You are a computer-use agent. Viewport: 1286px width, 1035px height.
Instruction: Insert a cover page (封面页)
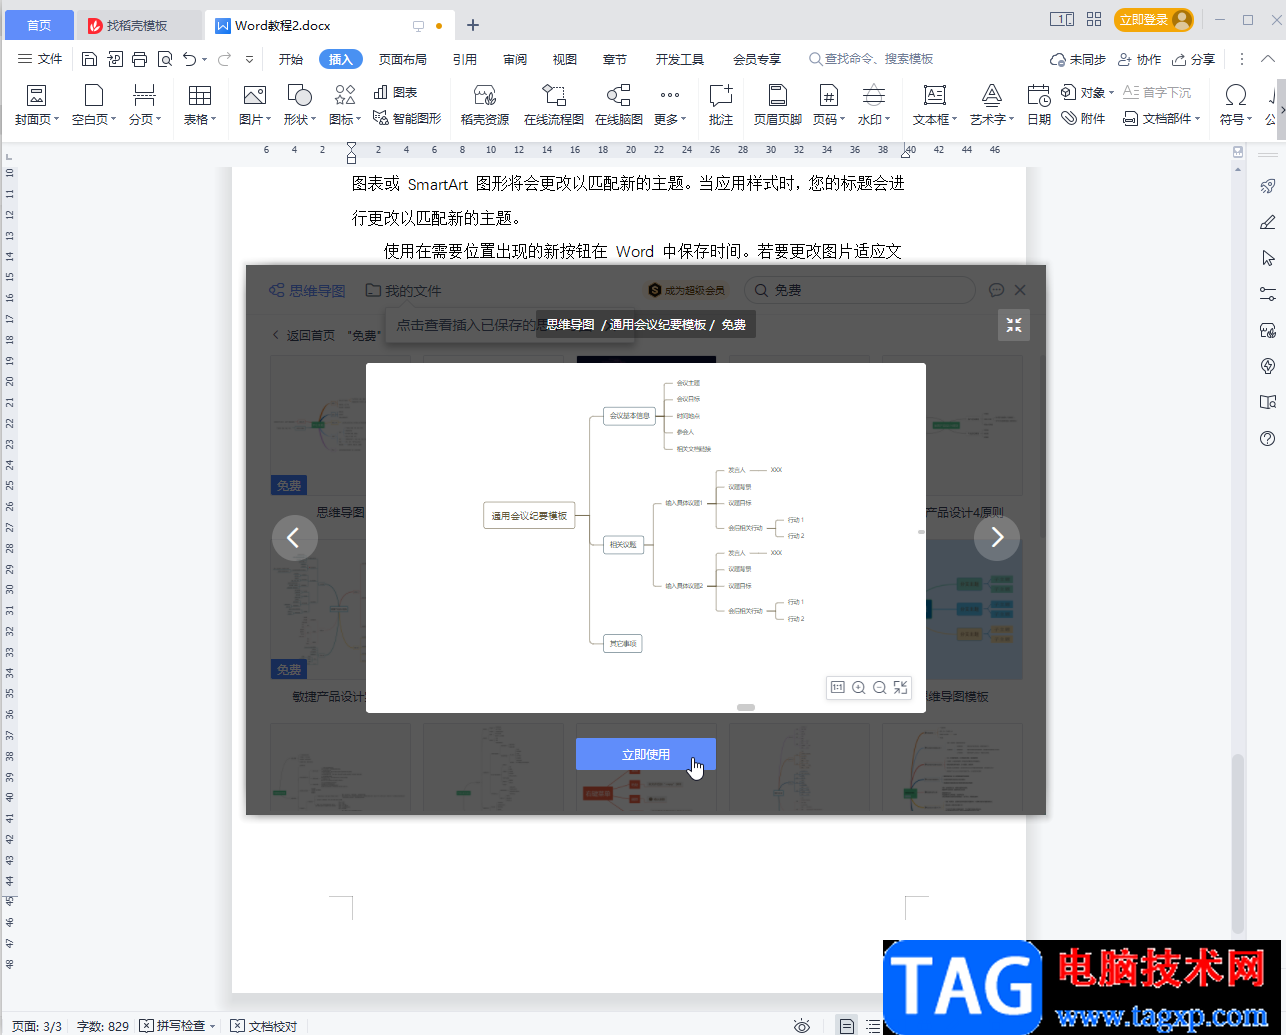(x=37, y=105)
